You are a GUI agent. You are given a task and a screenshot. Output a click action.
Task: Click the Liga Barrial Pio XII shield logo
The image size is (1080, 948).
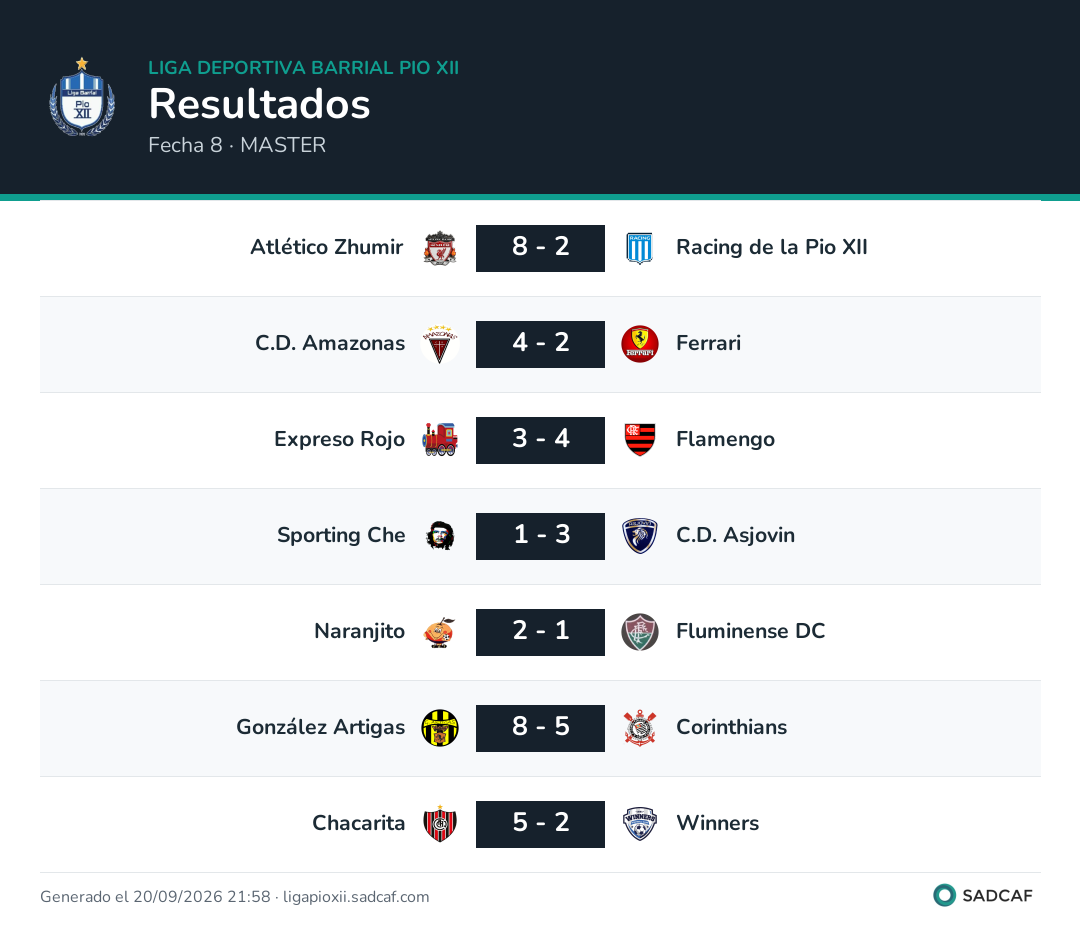(82, 97)
